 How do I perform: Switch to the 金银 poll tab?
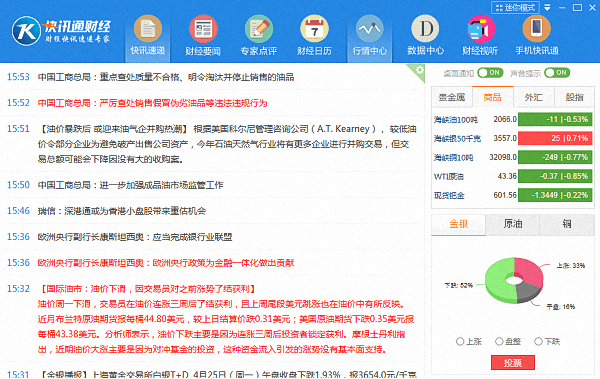click(x=458, y=224)
